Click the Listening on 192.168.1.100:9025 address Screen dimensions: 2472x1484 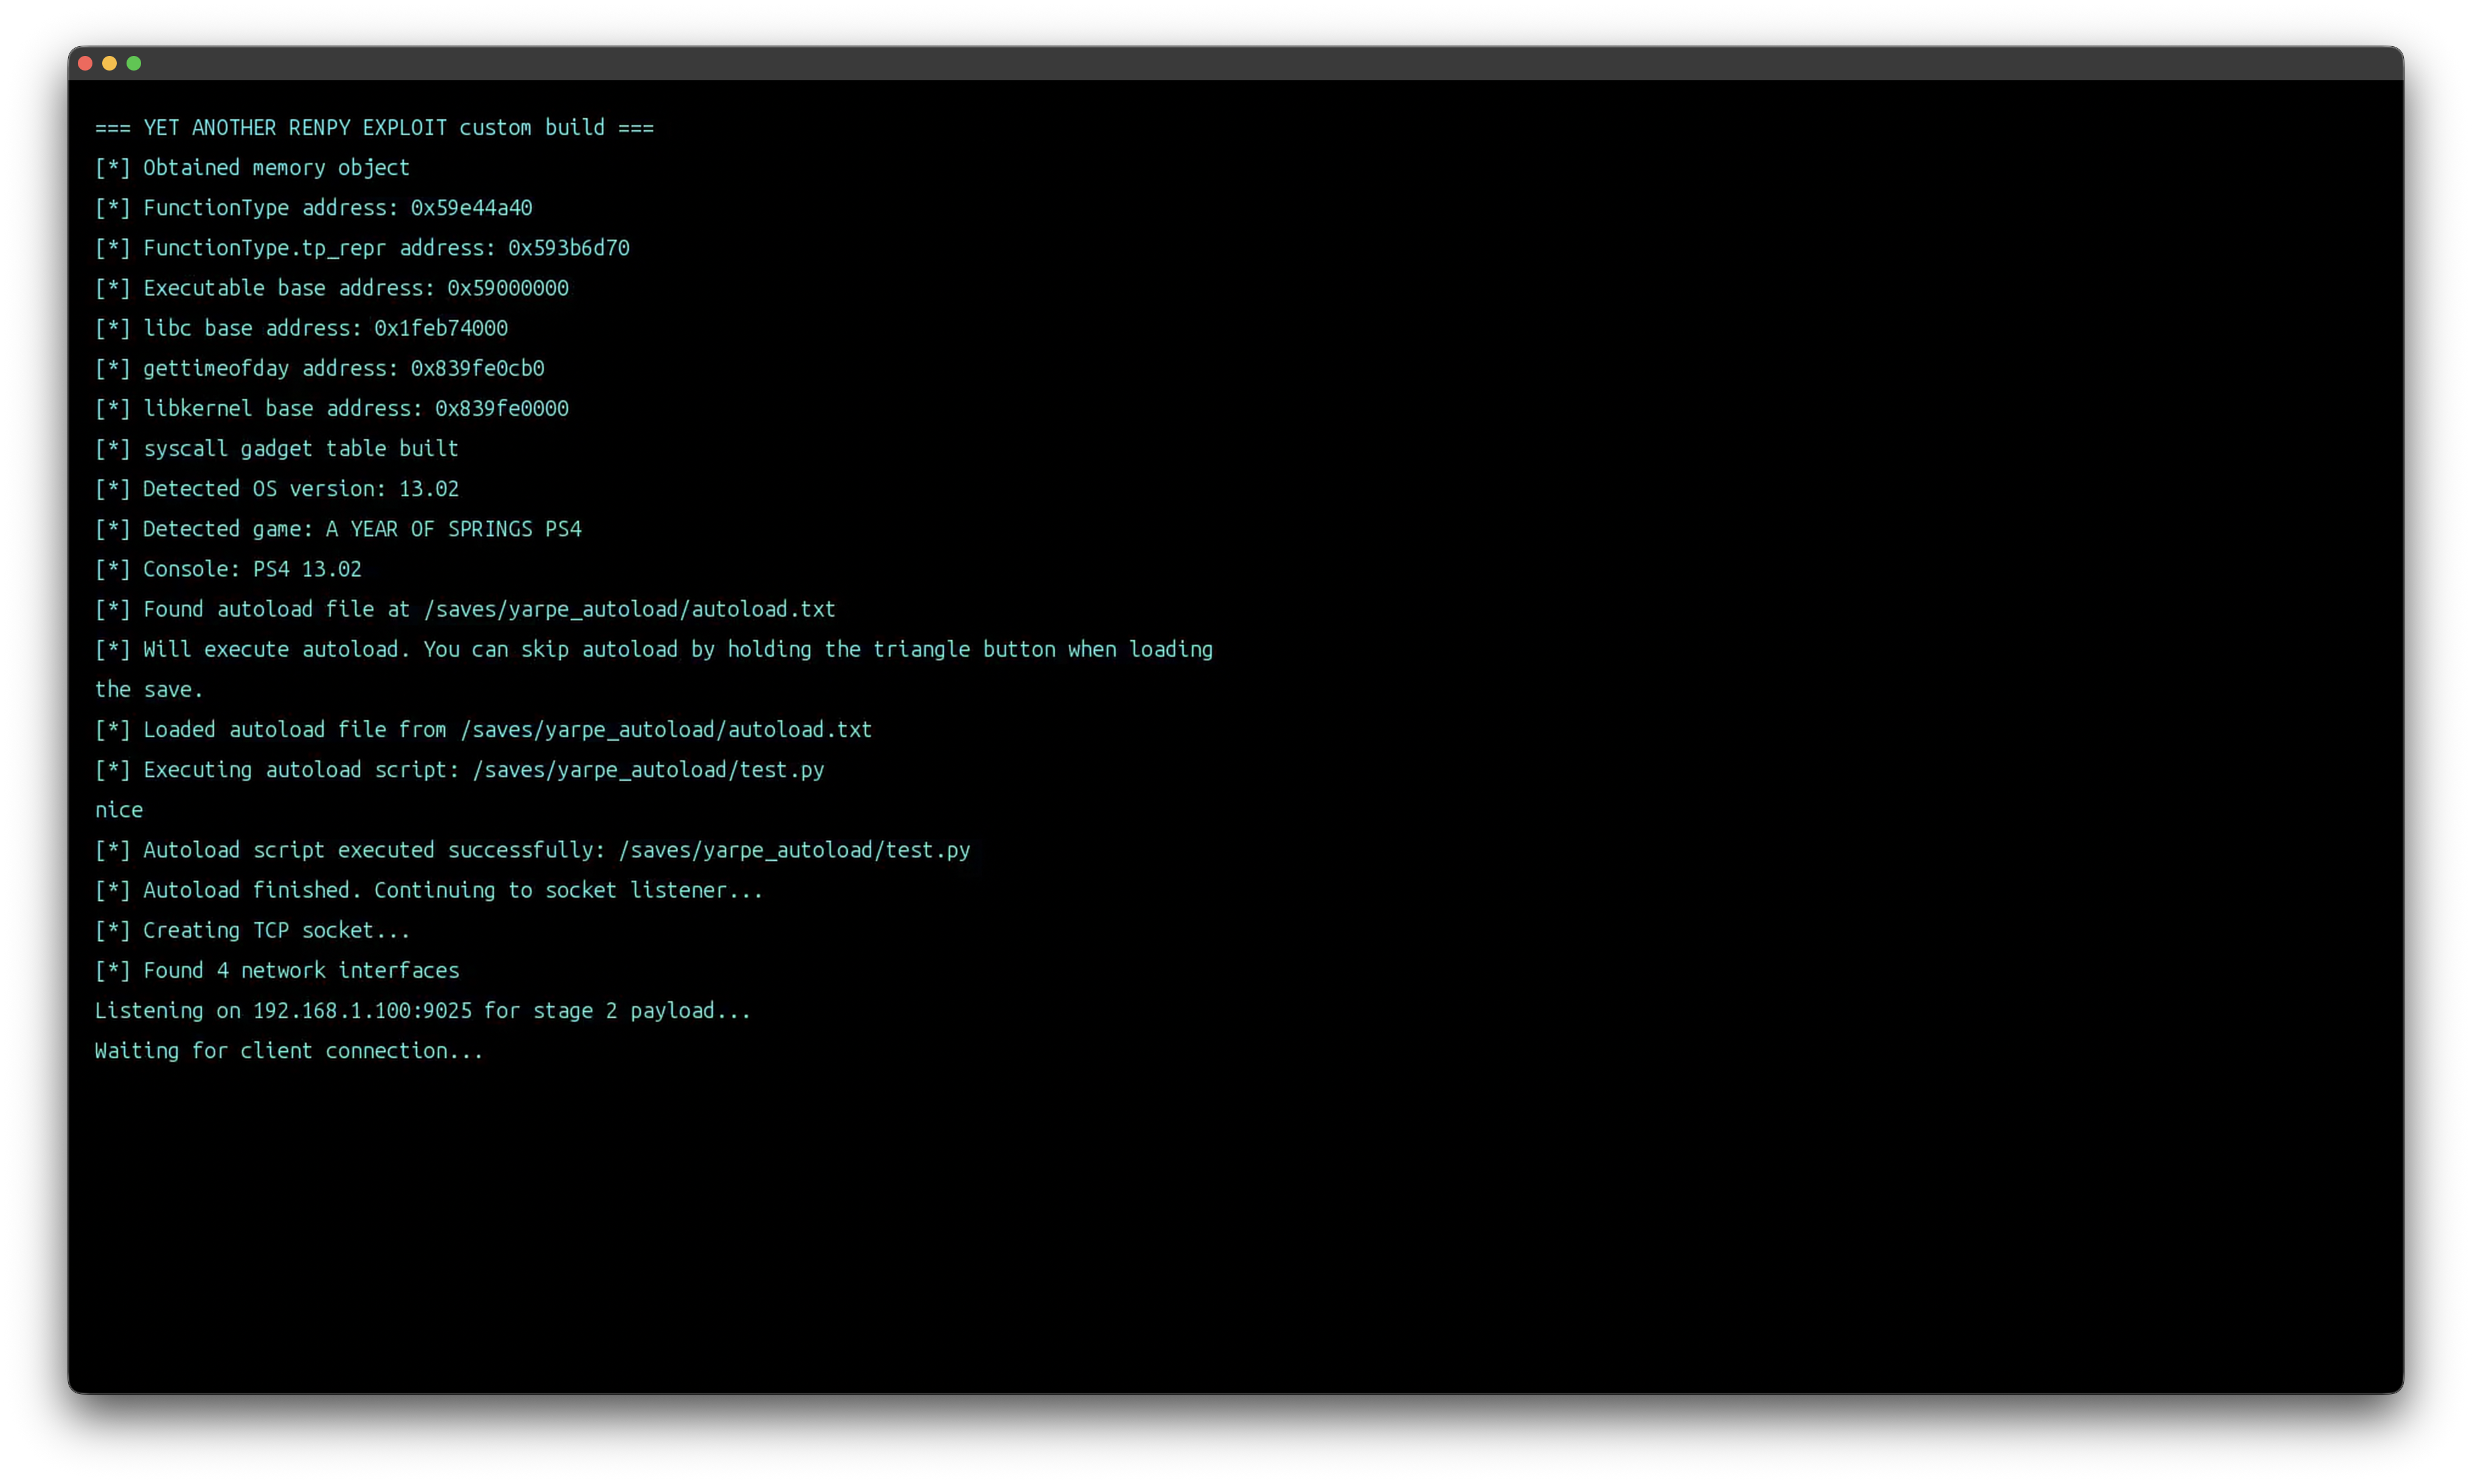[x=362, y=1011]
